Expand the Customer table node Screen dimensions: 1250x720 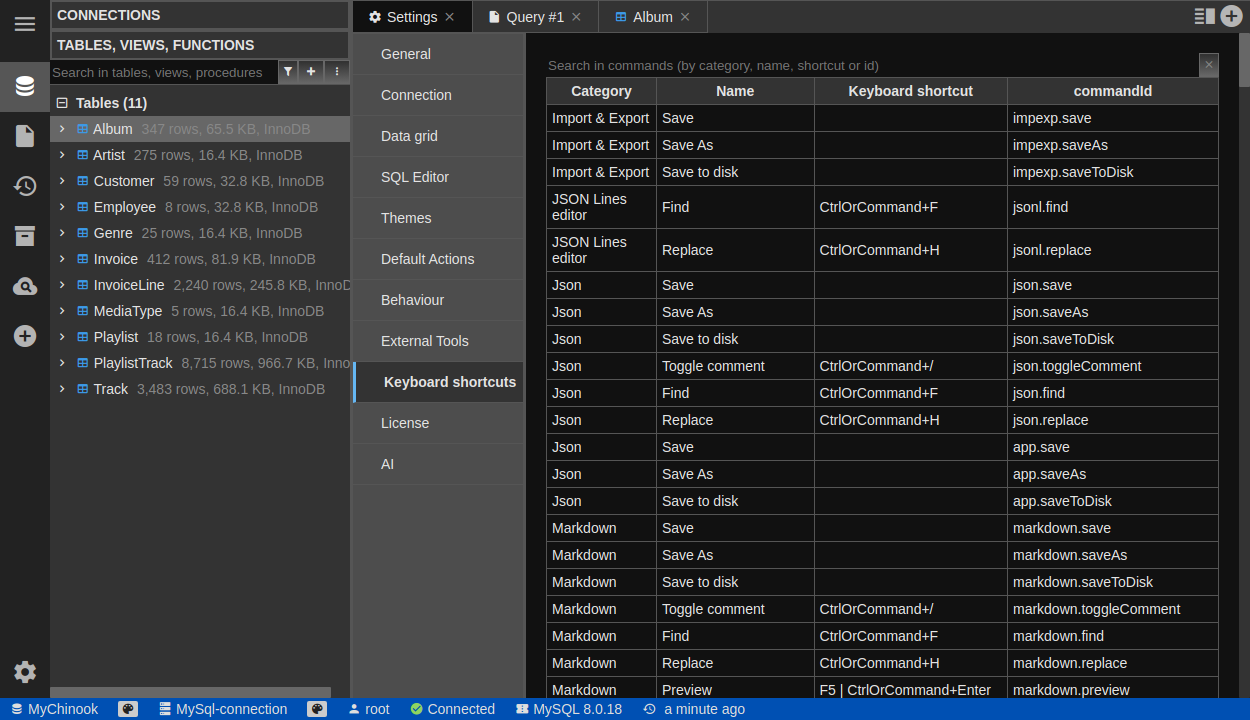coord(62,181)
